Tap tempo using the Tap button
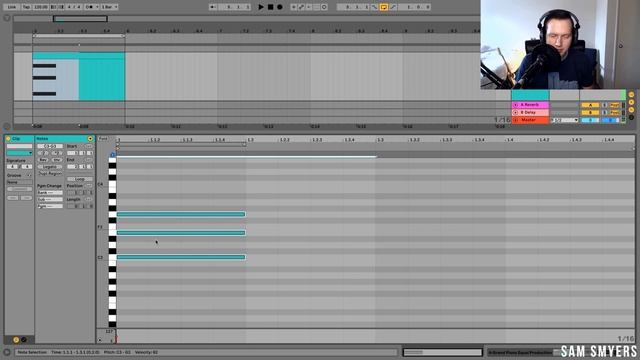Screen dimensions: 640x360 tap(26, 7)
